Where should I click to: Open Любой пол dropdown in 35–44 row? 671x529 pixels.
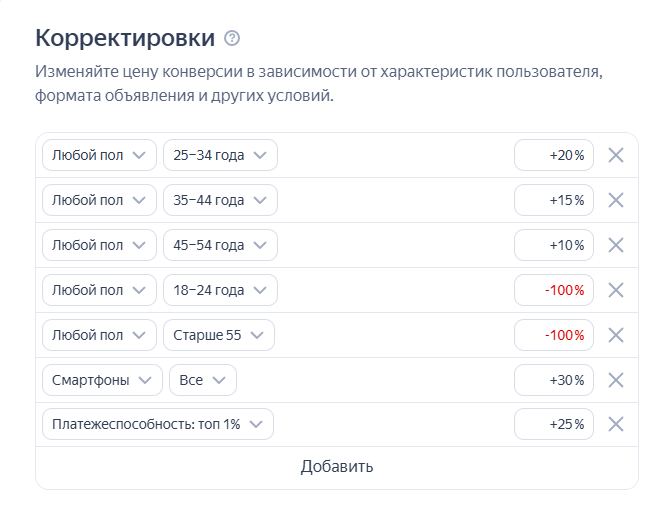[x=99, y=200]
